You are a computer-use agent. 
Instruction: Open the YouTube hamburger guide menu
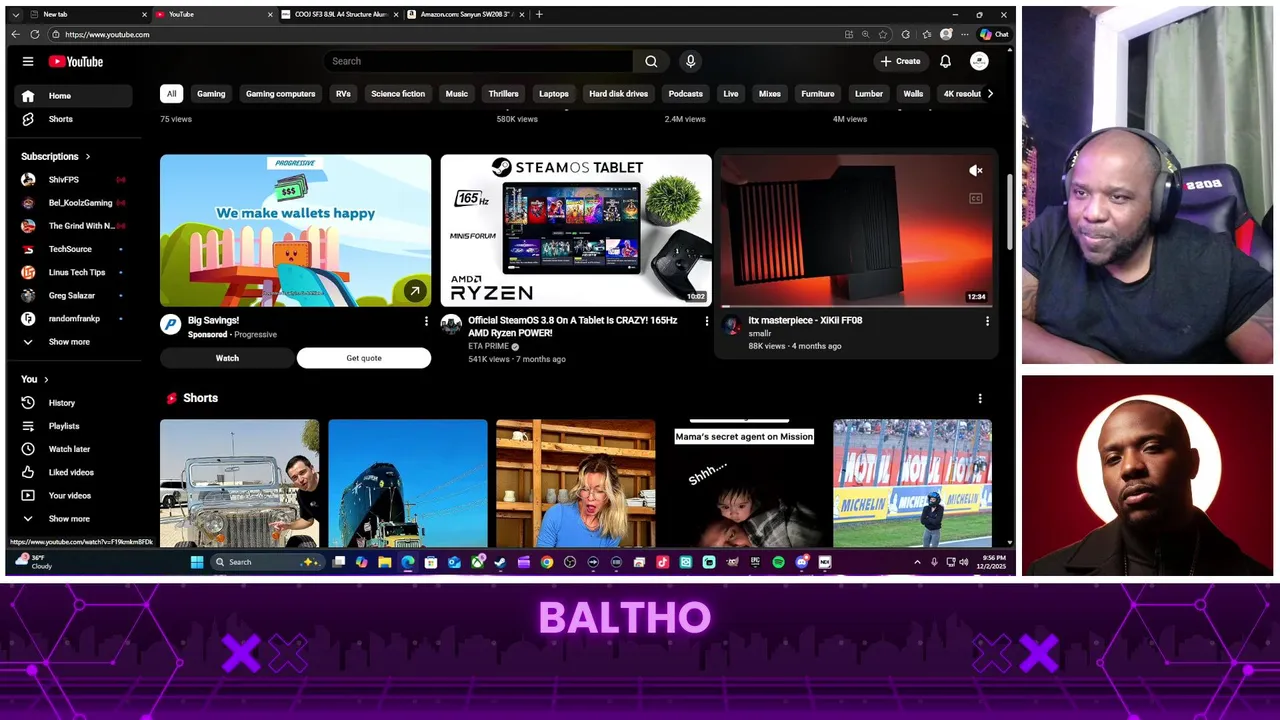tap(28, 61)
